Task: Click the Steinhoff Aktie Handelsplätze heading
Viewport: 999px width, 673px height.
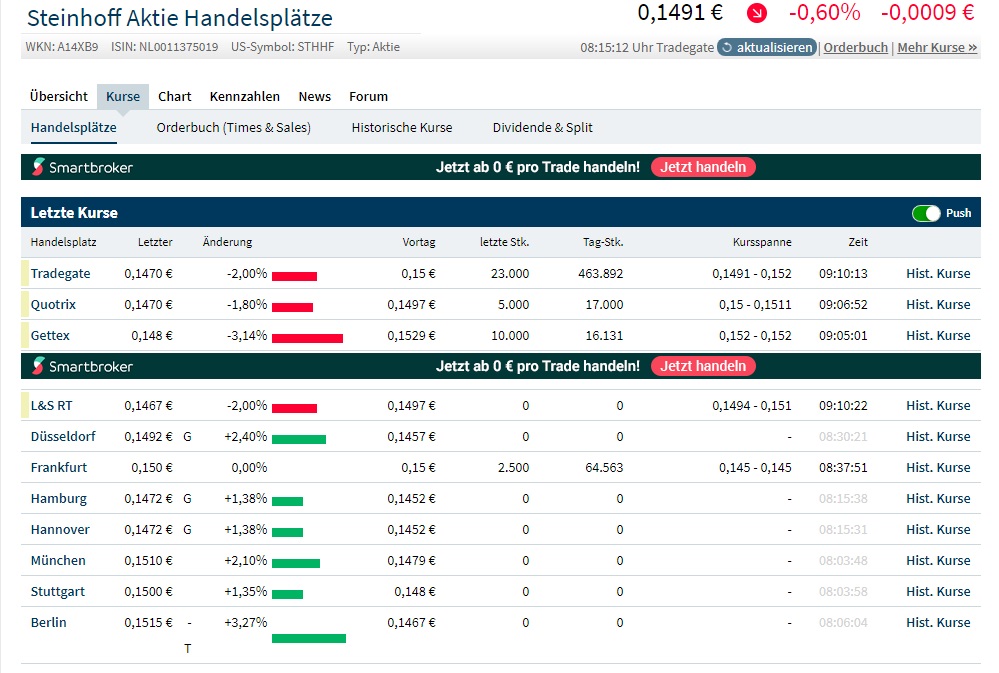Action: (x=180, y=18)
